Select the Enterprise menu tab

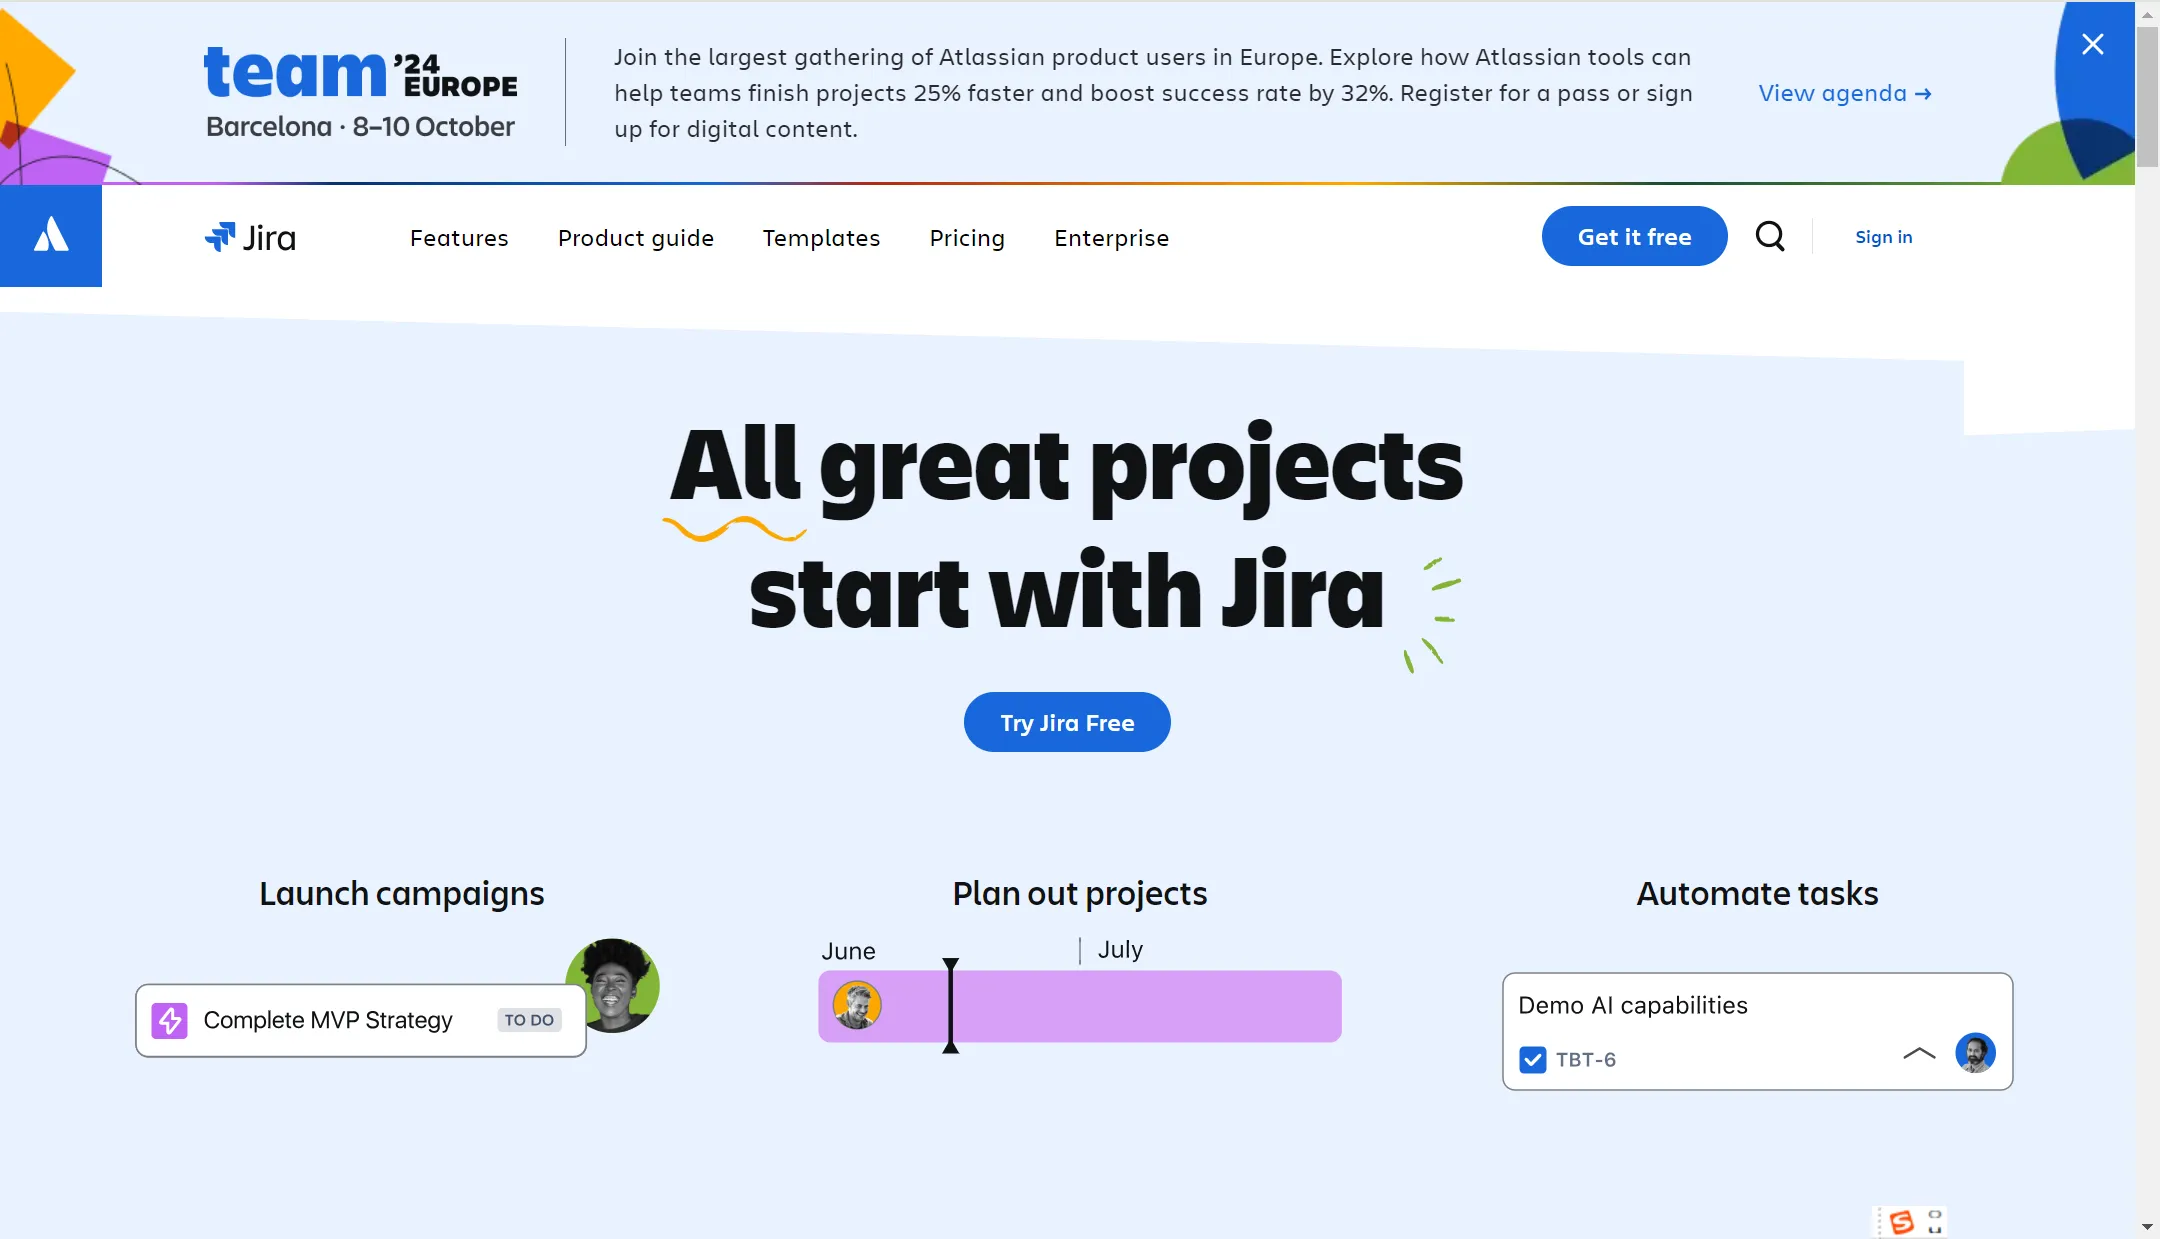click(1111, 236)
